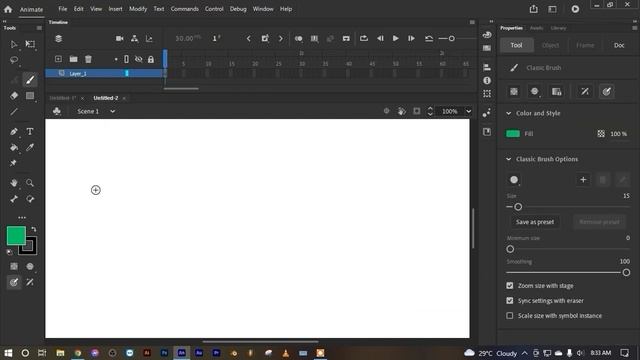The image size is (640, 360).
Task: Select the Free Transform tool
Action: point(30,44)
